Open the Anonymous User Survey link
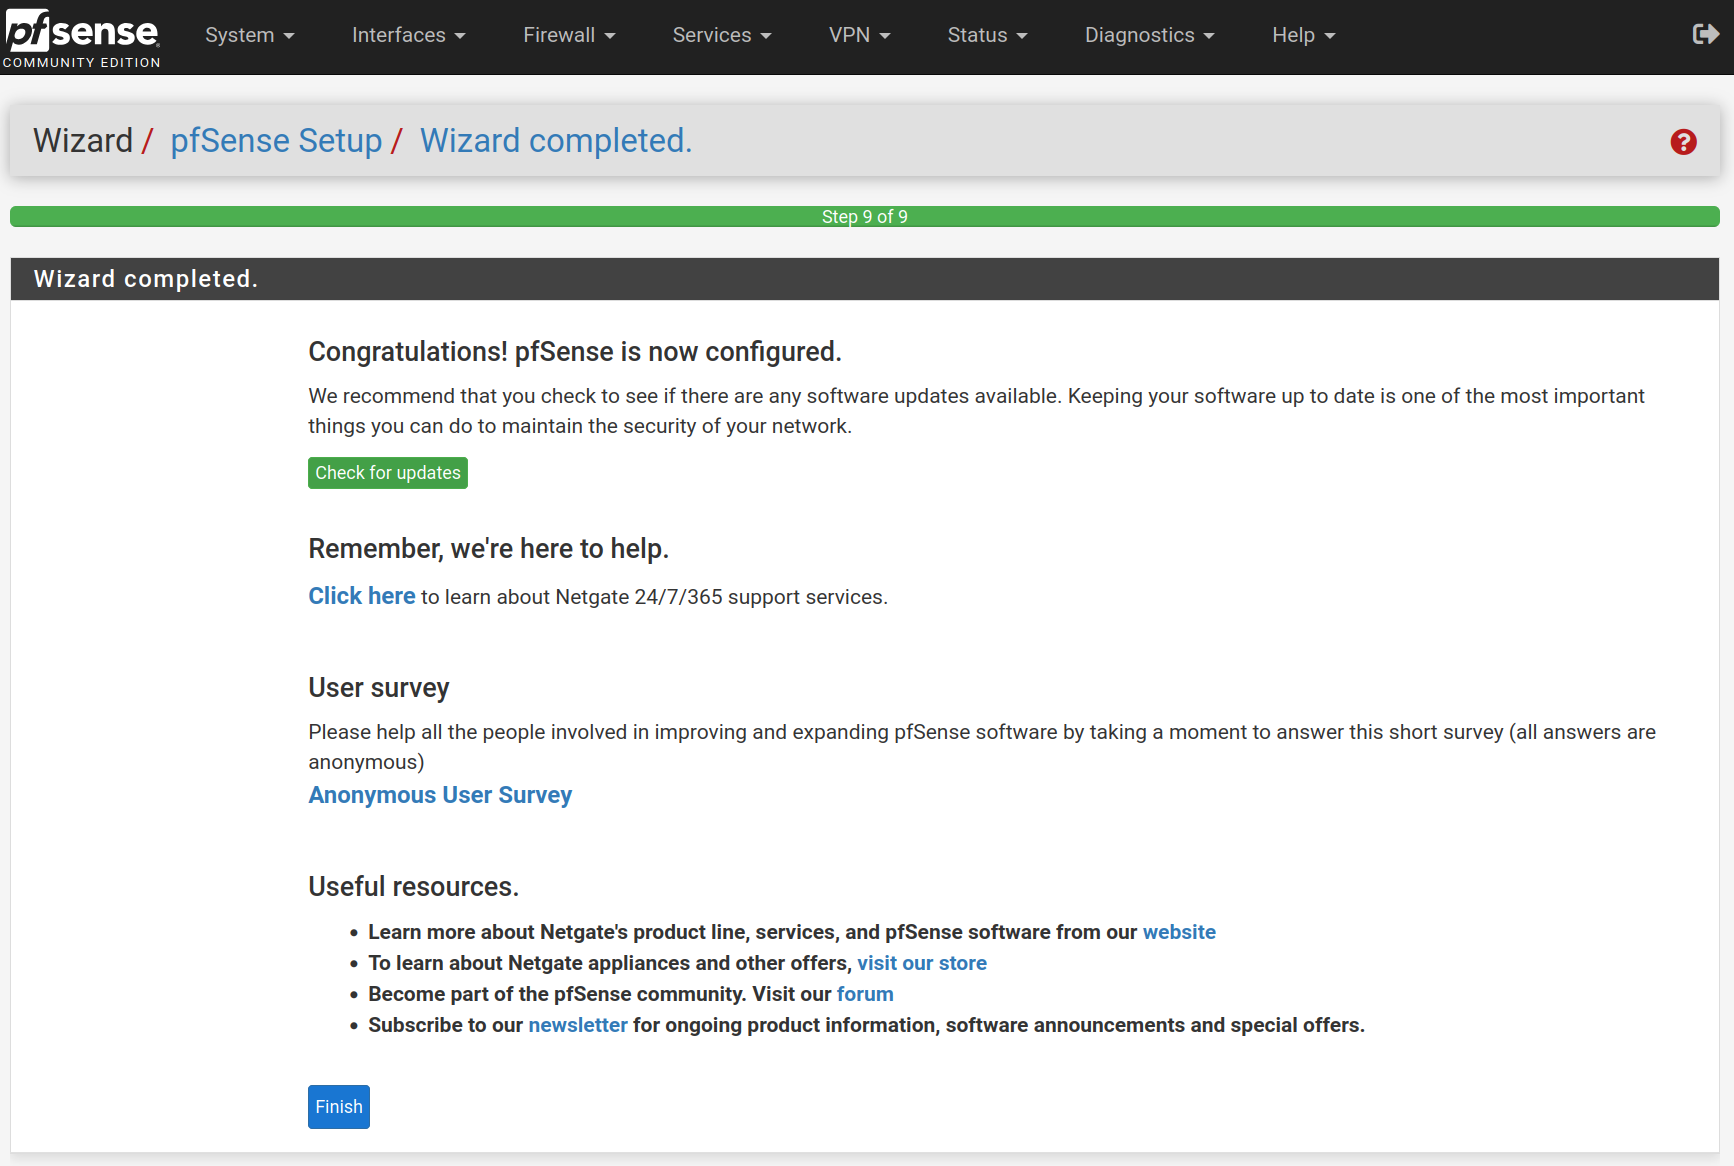 coord(440,795)
